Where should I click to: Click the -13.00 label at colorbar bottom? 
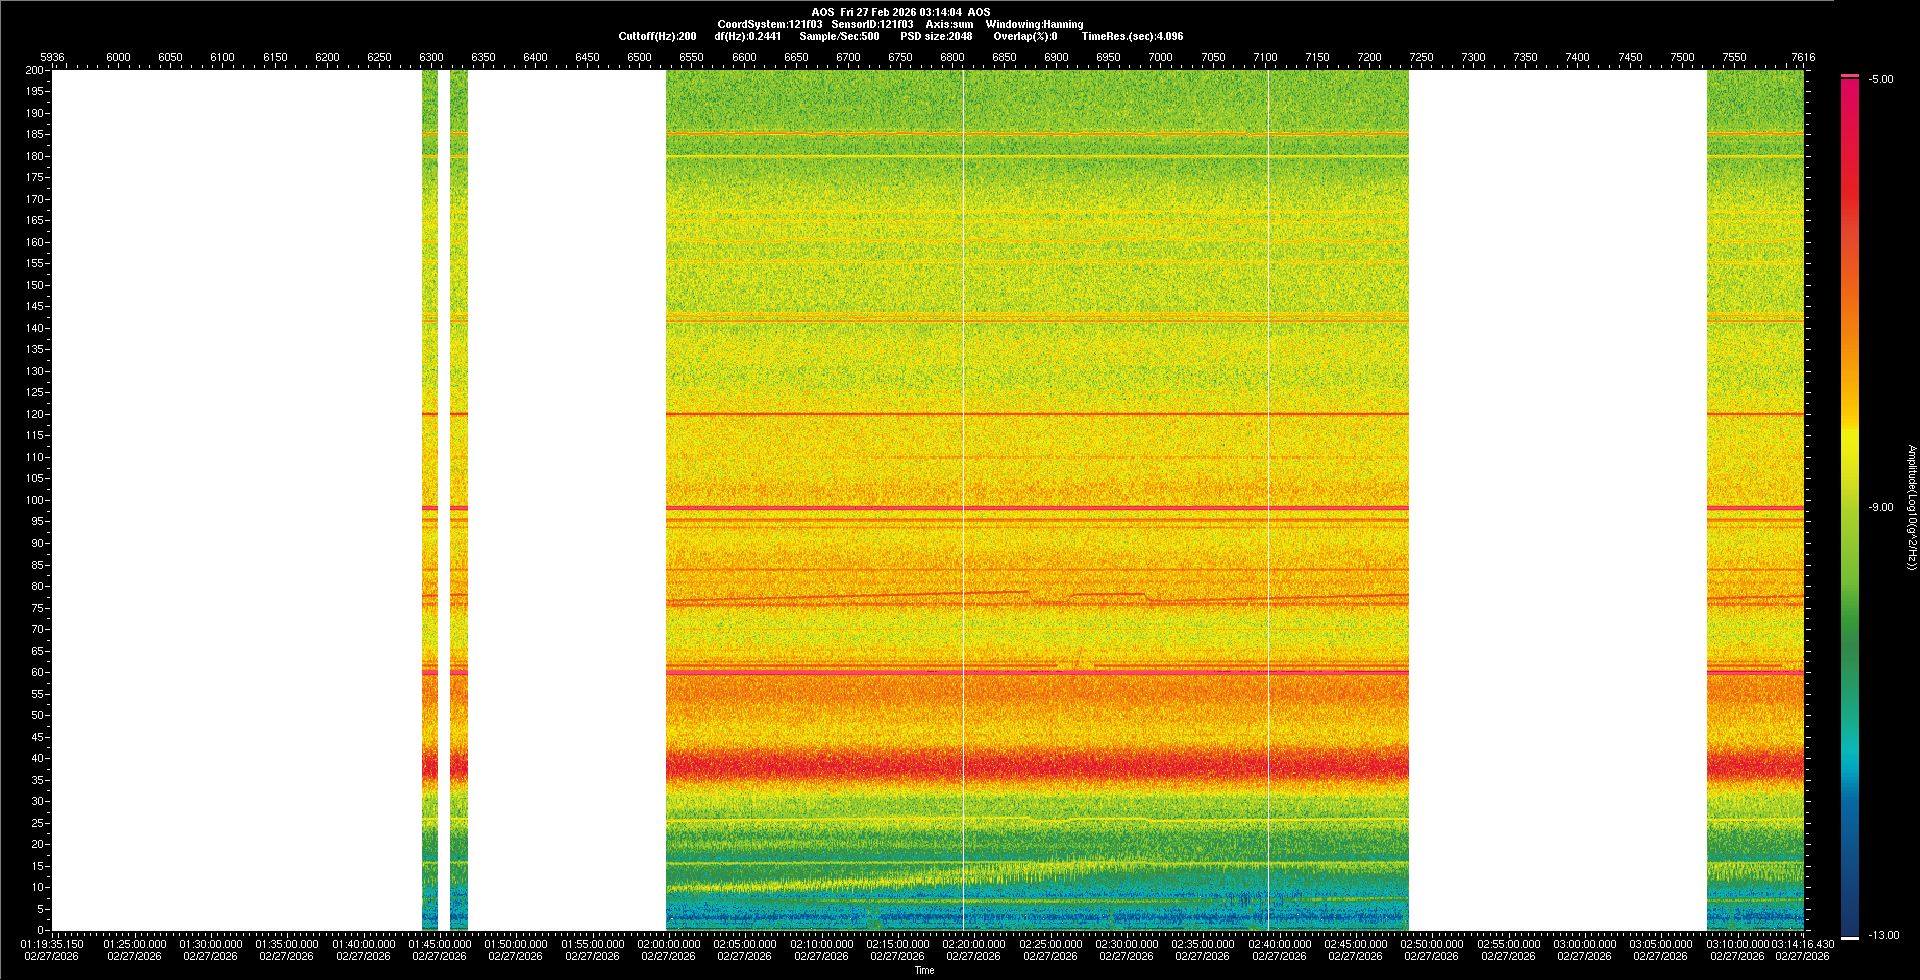(1884, 936)
